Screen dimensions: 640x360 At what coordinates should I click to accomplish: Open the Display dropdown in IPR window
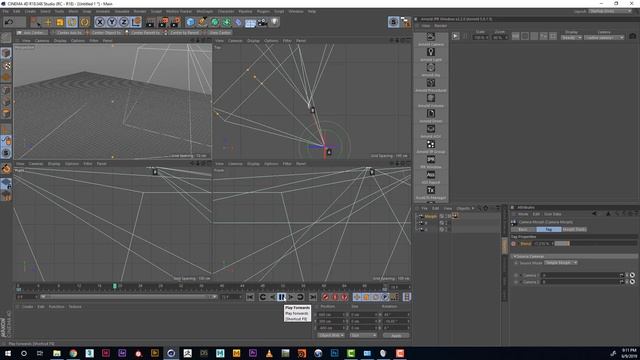coord(571,38)
